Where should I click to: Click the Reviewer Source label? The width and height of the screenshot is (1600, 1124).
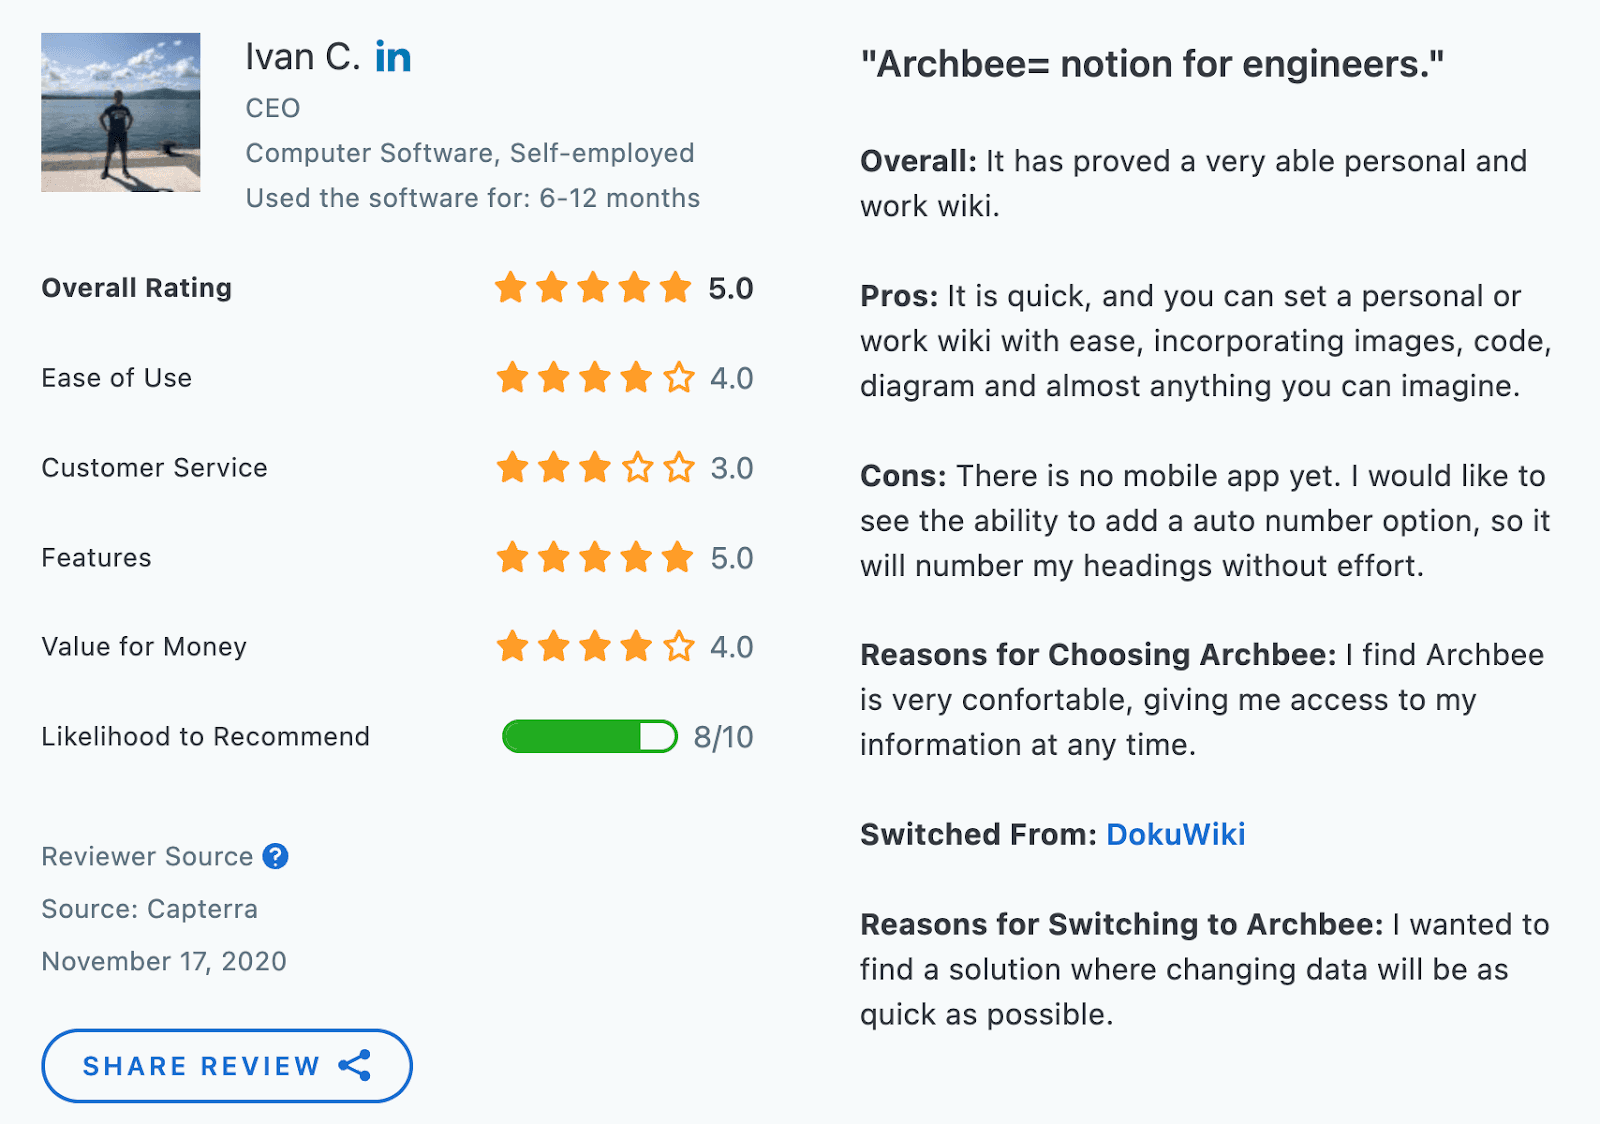(147, 857)
